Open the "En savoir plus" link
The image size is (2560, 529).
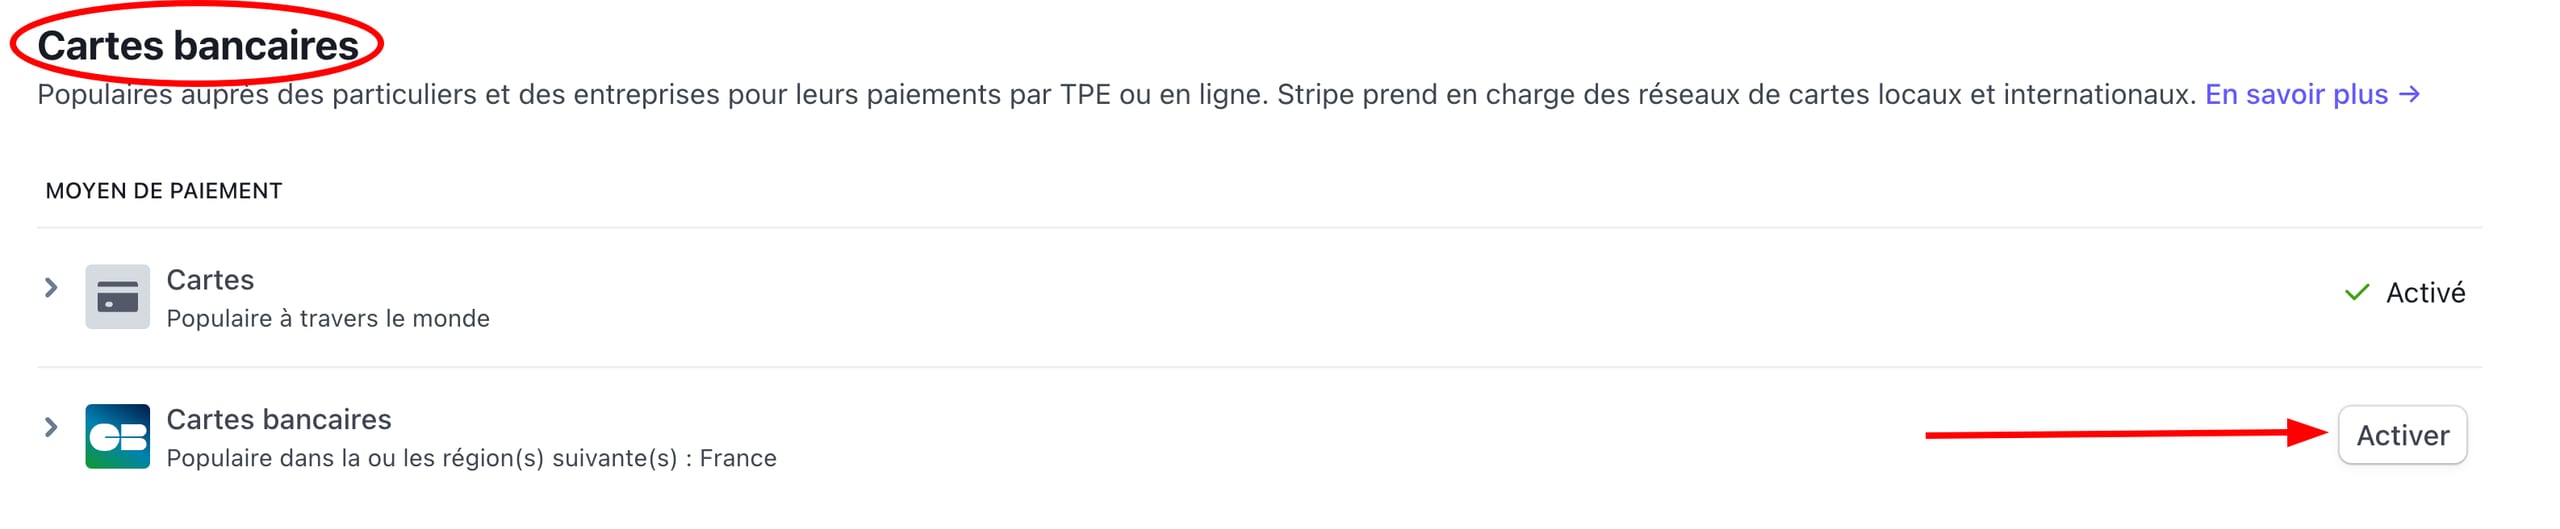(2296, 95)
